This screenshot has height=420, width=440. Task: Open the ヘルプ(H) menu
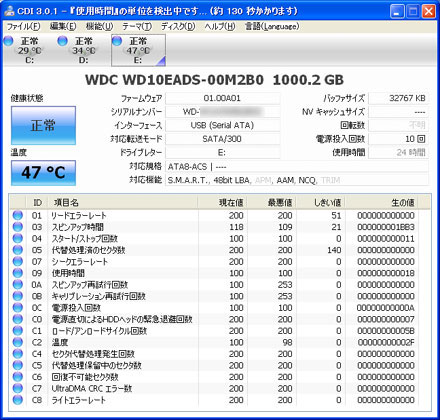point(220,26)
